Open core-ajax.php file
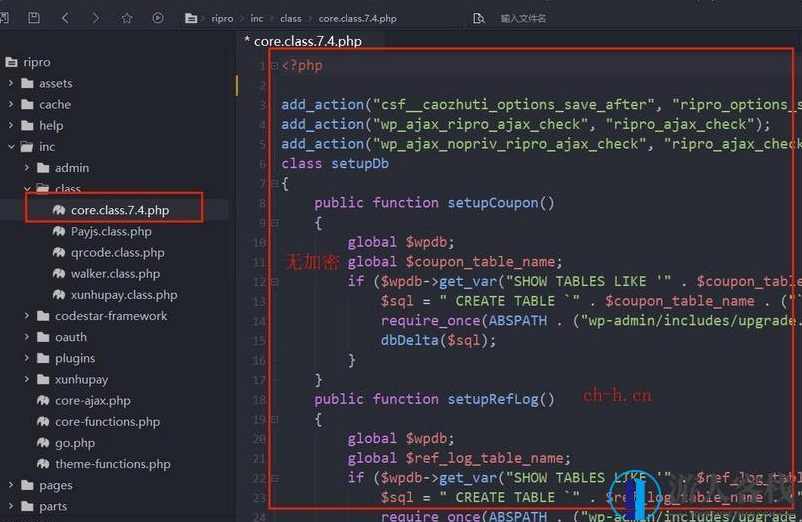The width and height of the screenshot is (802, 522). (x=93, y=400)
